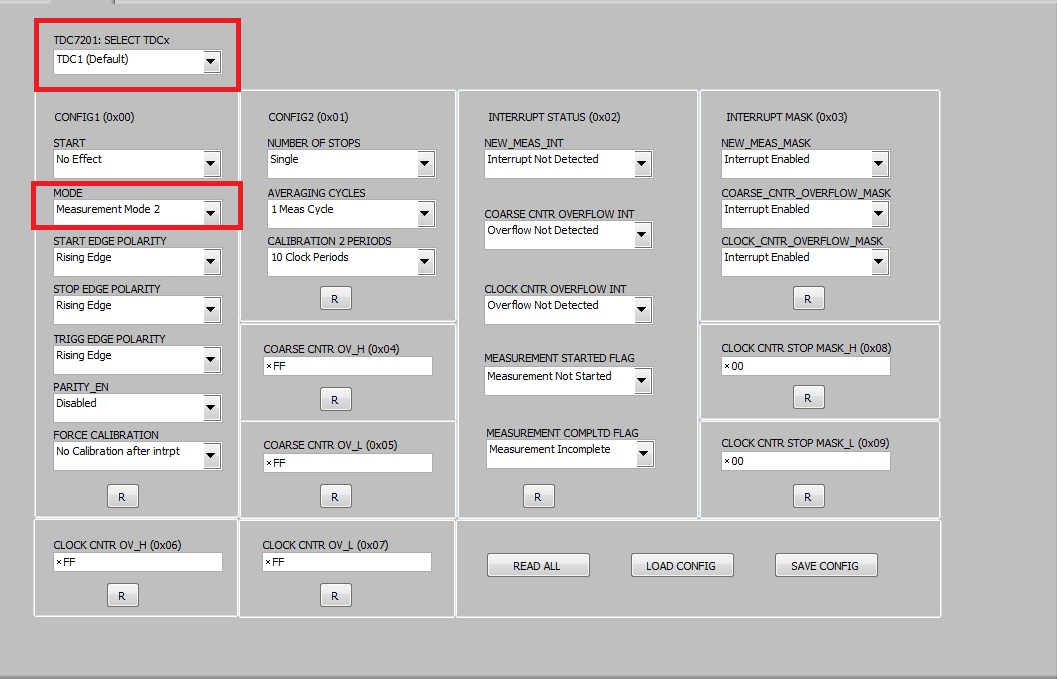Click the CLOCK CNTR STOP MASK_L field
The width and height of the screenshot is (1057, 679).
[x=805, y=461]
